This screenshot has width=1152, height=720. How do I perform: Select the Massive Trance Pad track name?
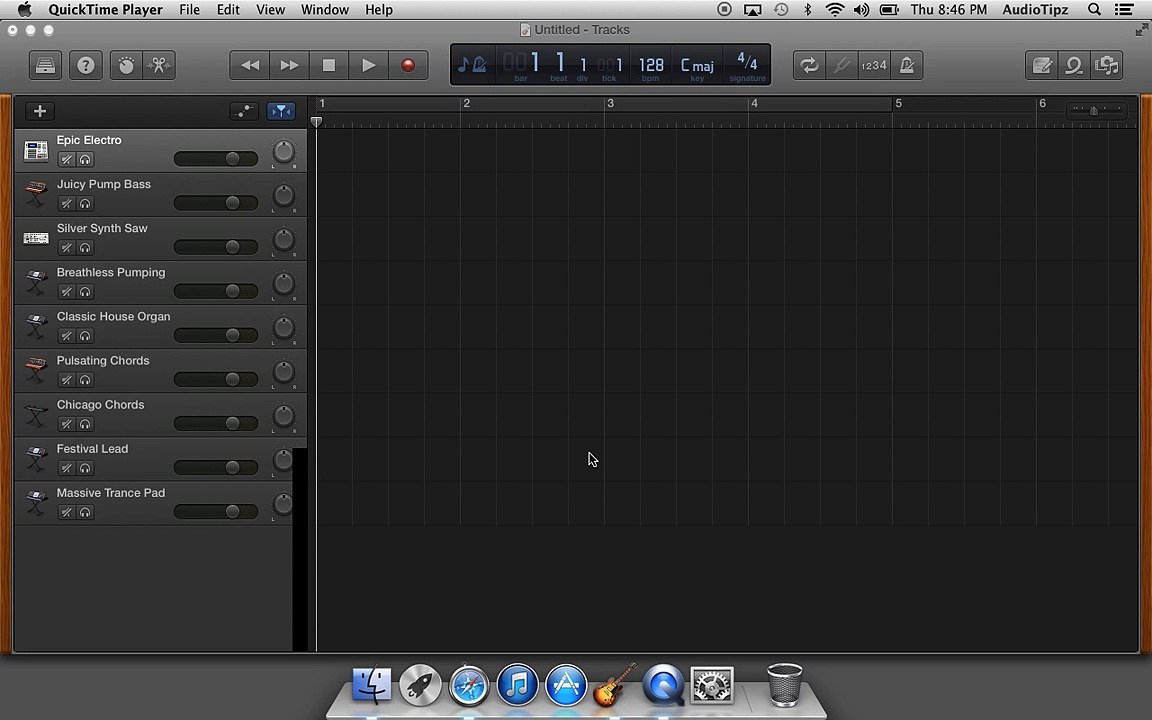pos(111,493)
